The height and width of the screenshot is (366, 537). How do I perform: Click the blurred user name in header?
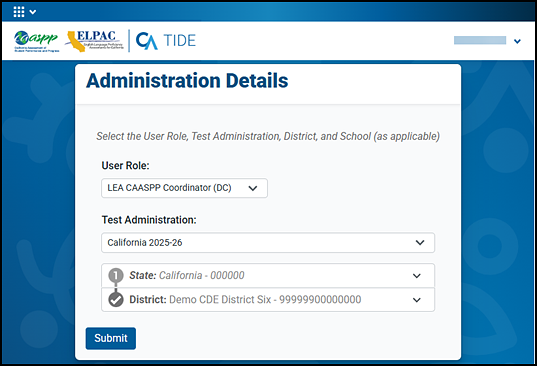[x=480, y=40]
